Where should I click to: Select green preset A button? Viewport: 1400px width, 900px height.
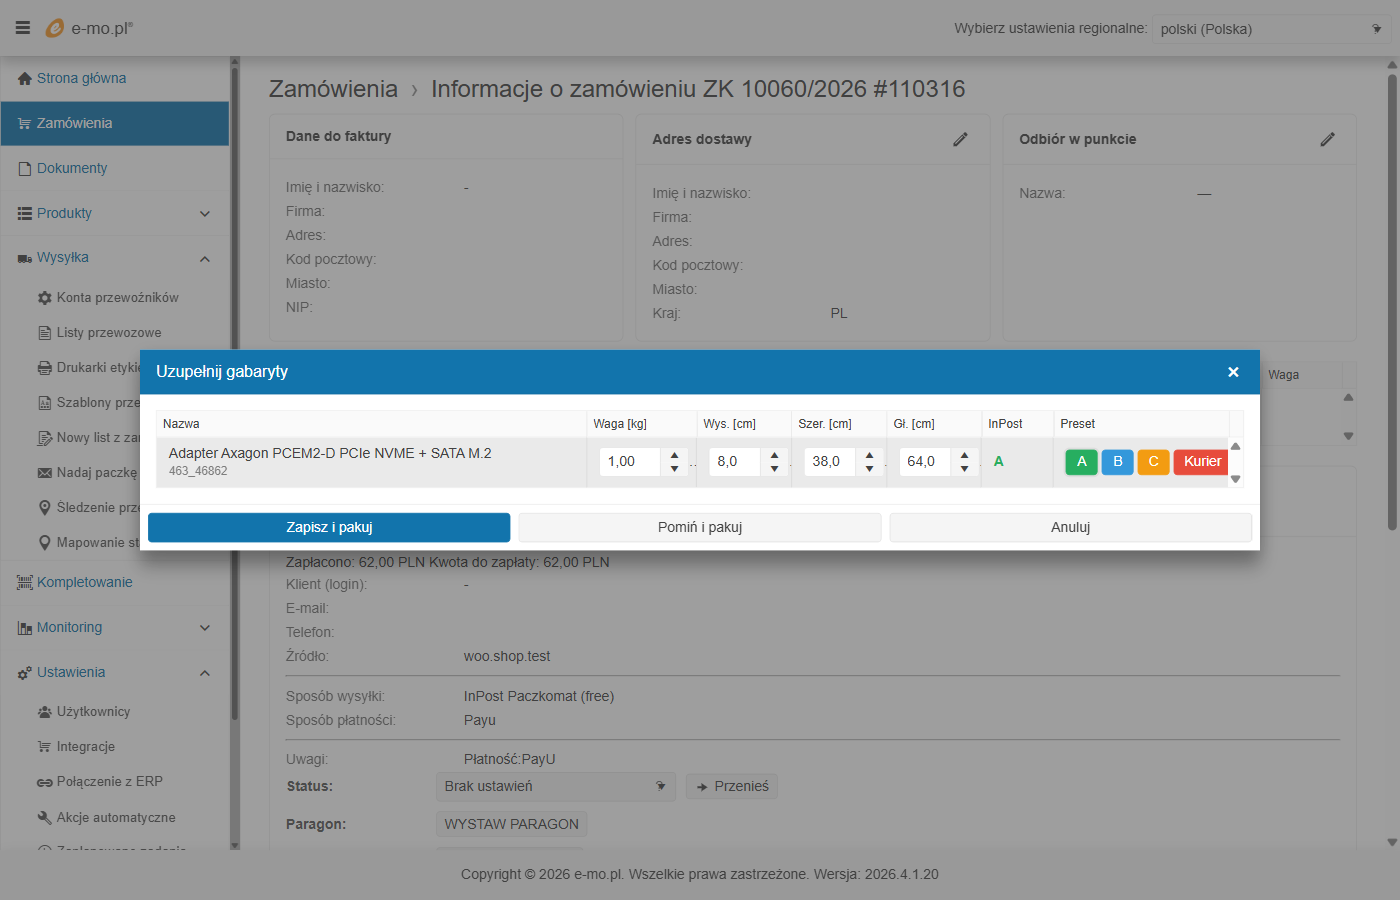pos(1081,462)
